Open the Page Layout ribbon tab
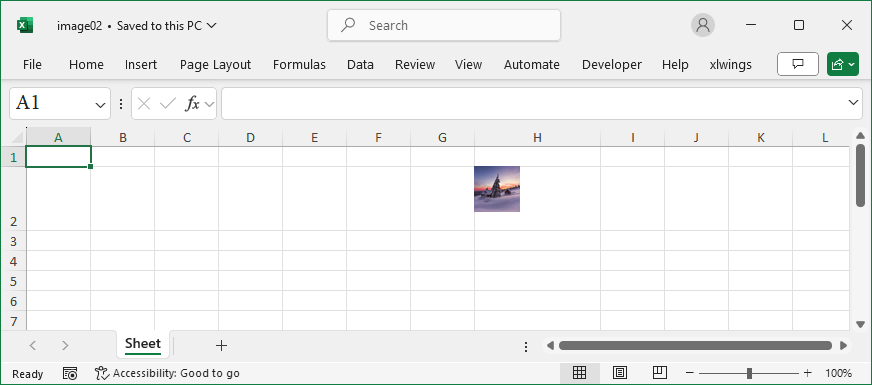 click(215, 65)
